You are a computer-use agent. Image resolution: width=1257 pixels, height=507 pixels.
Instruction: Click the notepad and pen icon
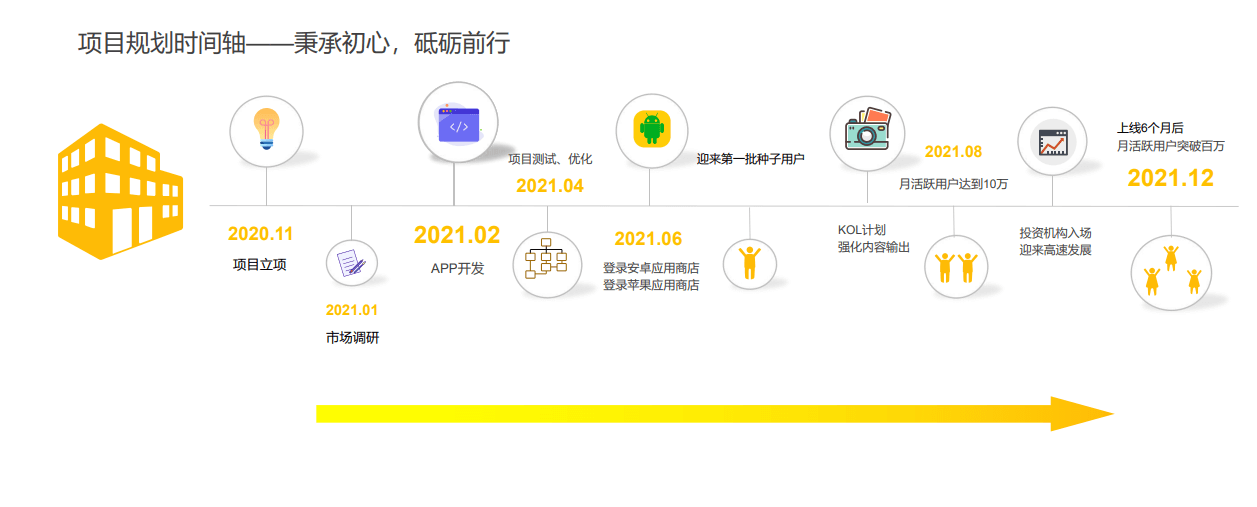[x=351, y=263]
